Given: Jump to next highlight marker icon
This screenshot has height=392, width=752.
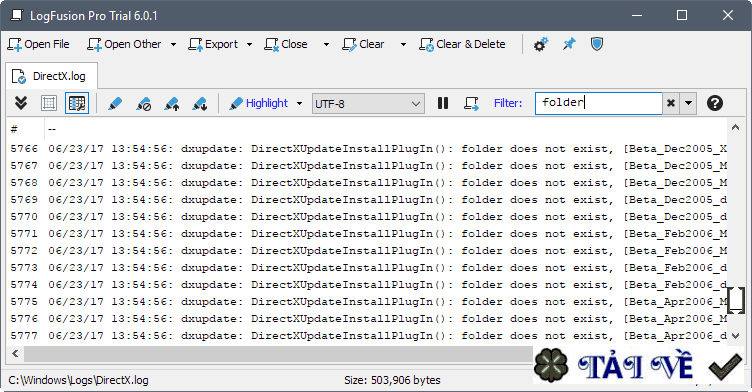Looking at the screenshot, I should [x=199, y=103].
